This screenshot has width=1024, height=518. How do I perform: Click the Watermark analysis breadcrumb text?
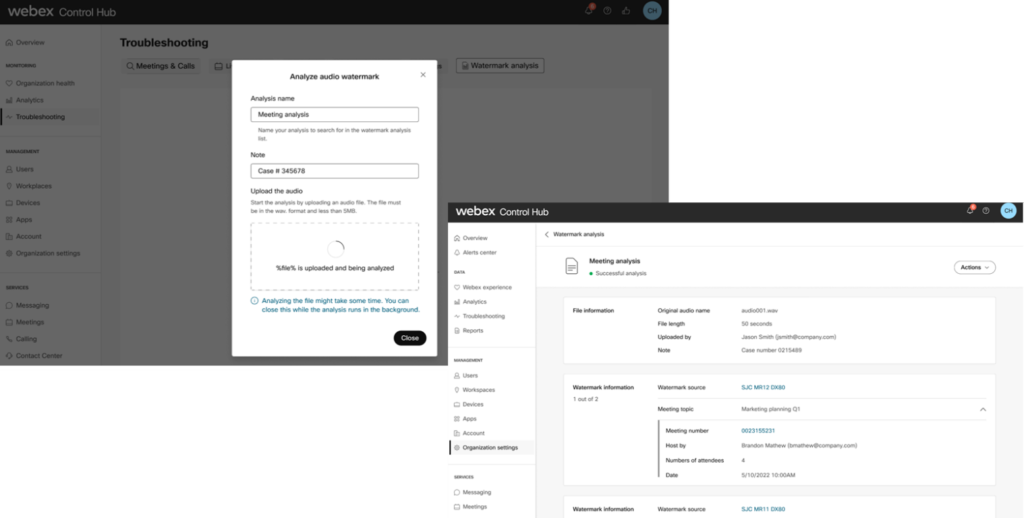pyautogui.click(x=579, y=234)
